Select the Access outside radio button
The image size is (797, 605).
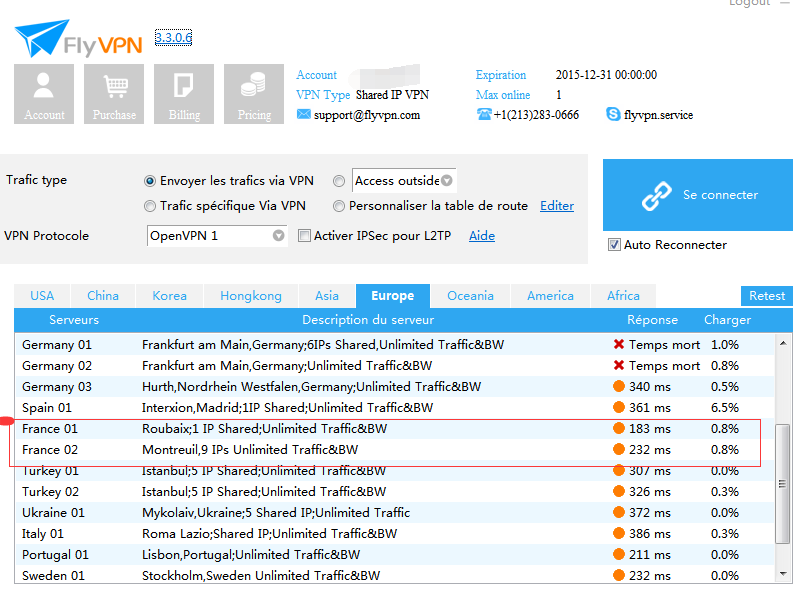pyautogui.click(x=339, y=181)
